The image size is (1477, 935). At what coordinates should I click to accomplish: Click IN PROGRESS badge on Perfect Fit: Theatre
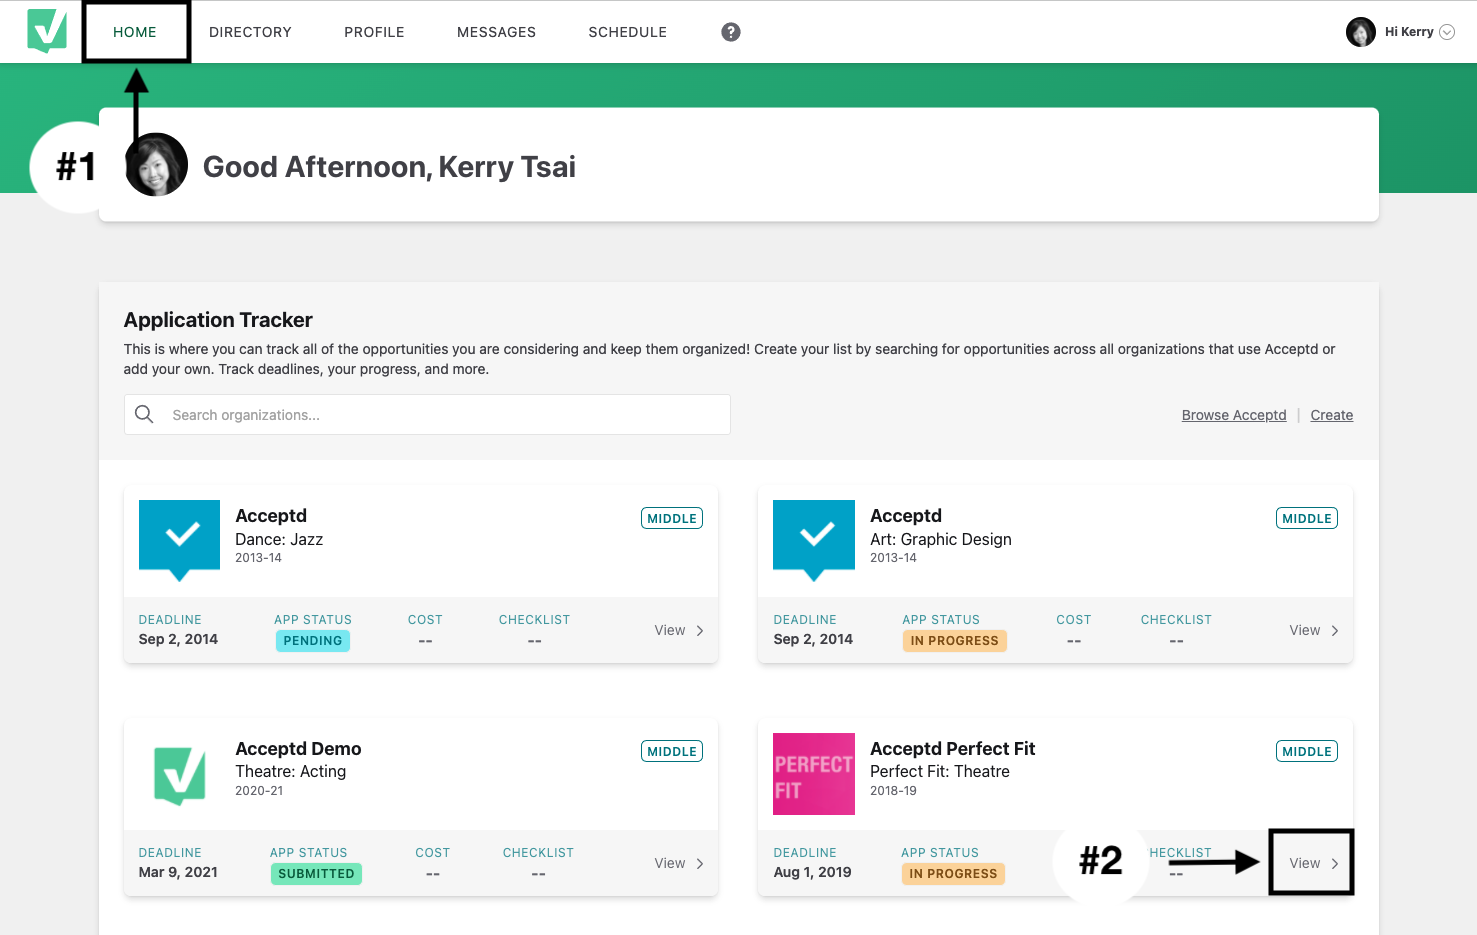(953, 873)
